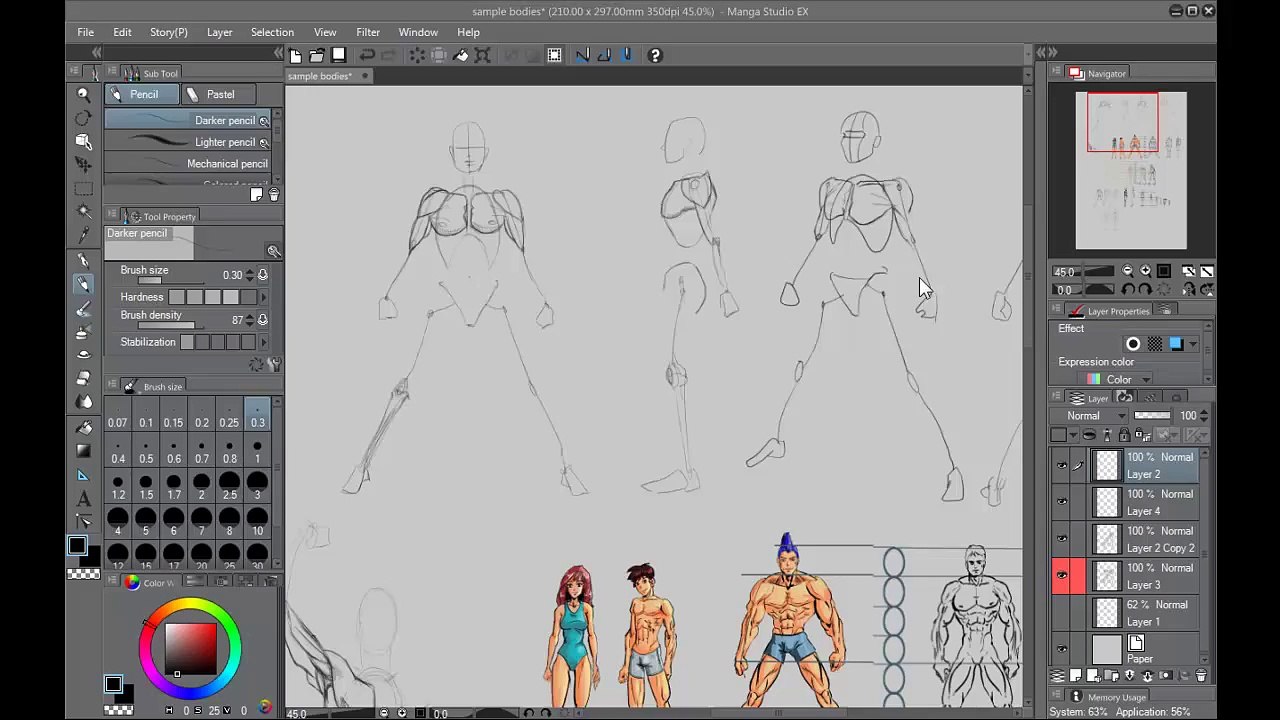
Task: Toggle snap to special ruler toolbar icon
Action: pyautogui.click(x=605, y=55)
